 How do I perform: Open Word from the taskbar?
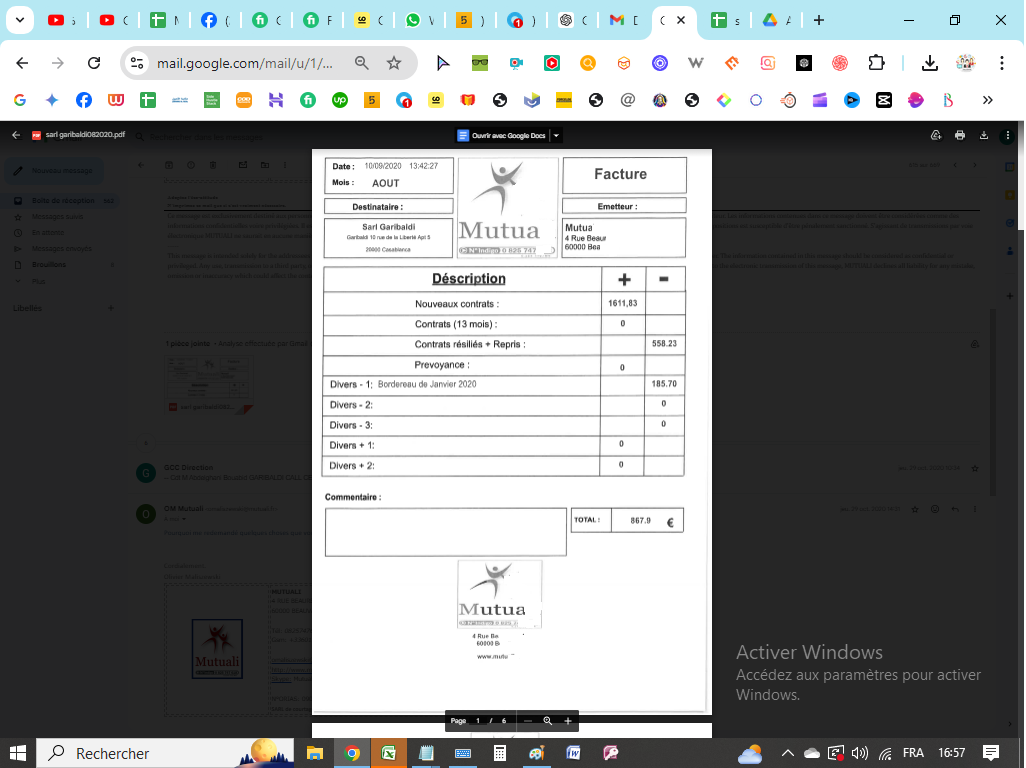pos(573,753)
